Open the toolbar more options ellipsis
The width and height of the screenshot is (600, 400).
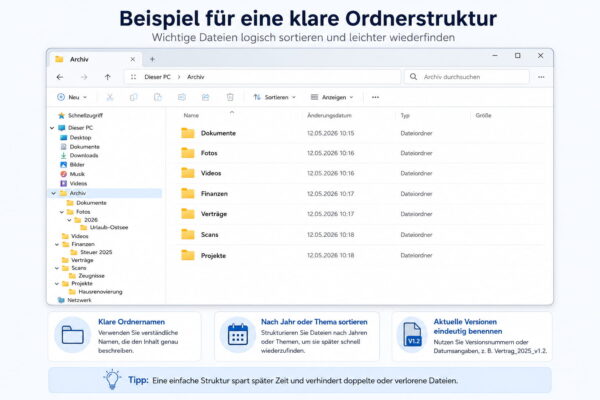[x=375, y=97]
